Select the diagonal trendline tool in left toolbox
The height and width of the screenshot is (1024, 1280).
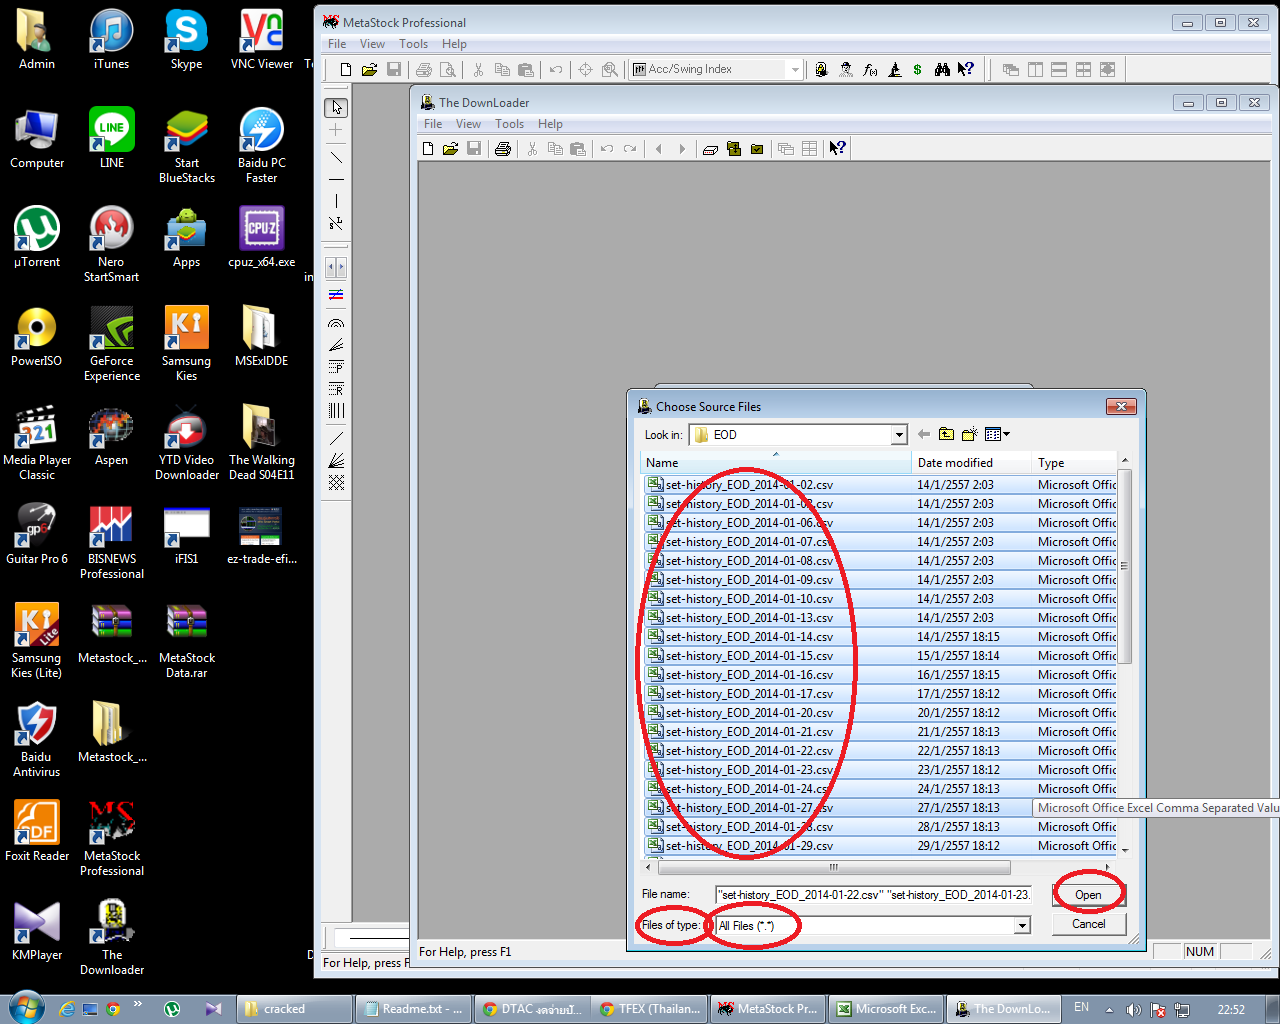coord(336,157)
